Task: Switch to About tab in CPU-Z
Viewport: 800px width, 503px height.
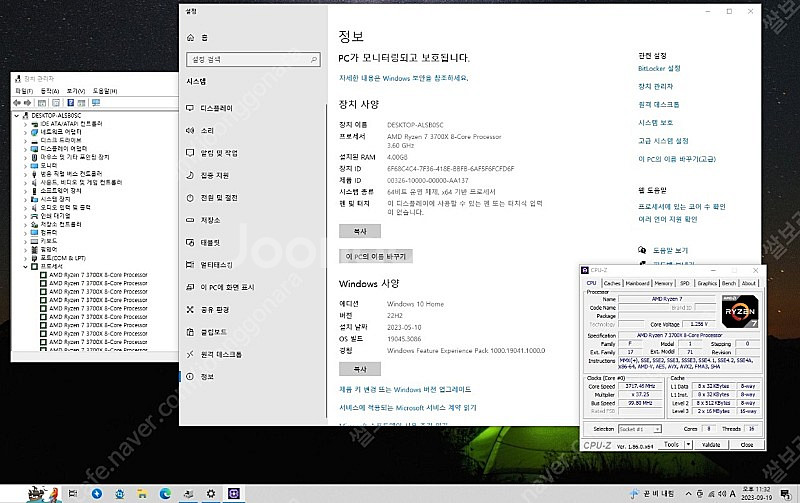Action: [x=748, y=283]
